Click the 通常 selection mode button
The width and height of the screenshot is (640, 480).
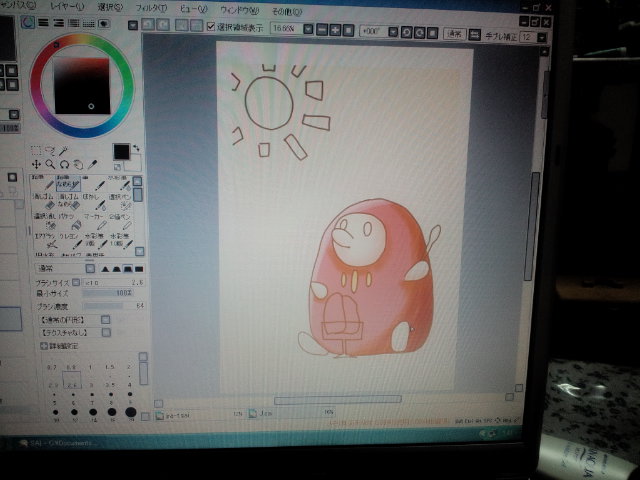454,34
